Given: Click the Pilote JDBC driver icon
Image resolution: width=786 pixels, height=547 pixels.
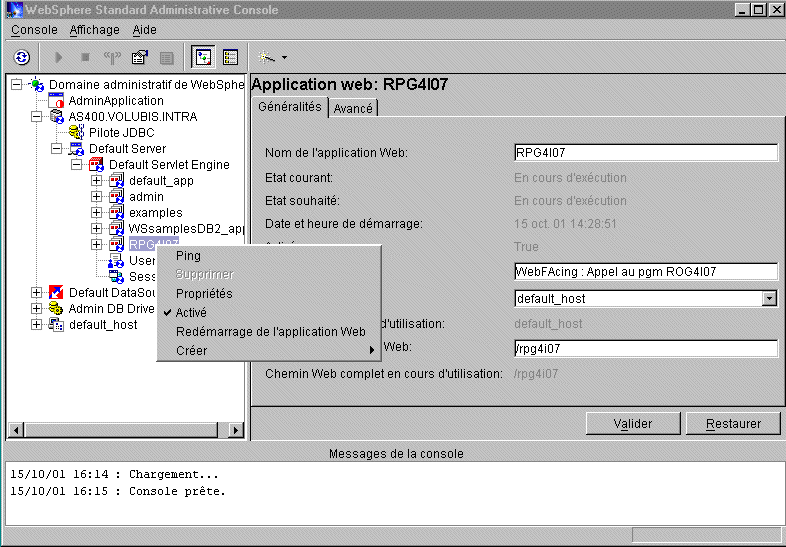Looking at the screenshot, I should [x=76, y=132].
